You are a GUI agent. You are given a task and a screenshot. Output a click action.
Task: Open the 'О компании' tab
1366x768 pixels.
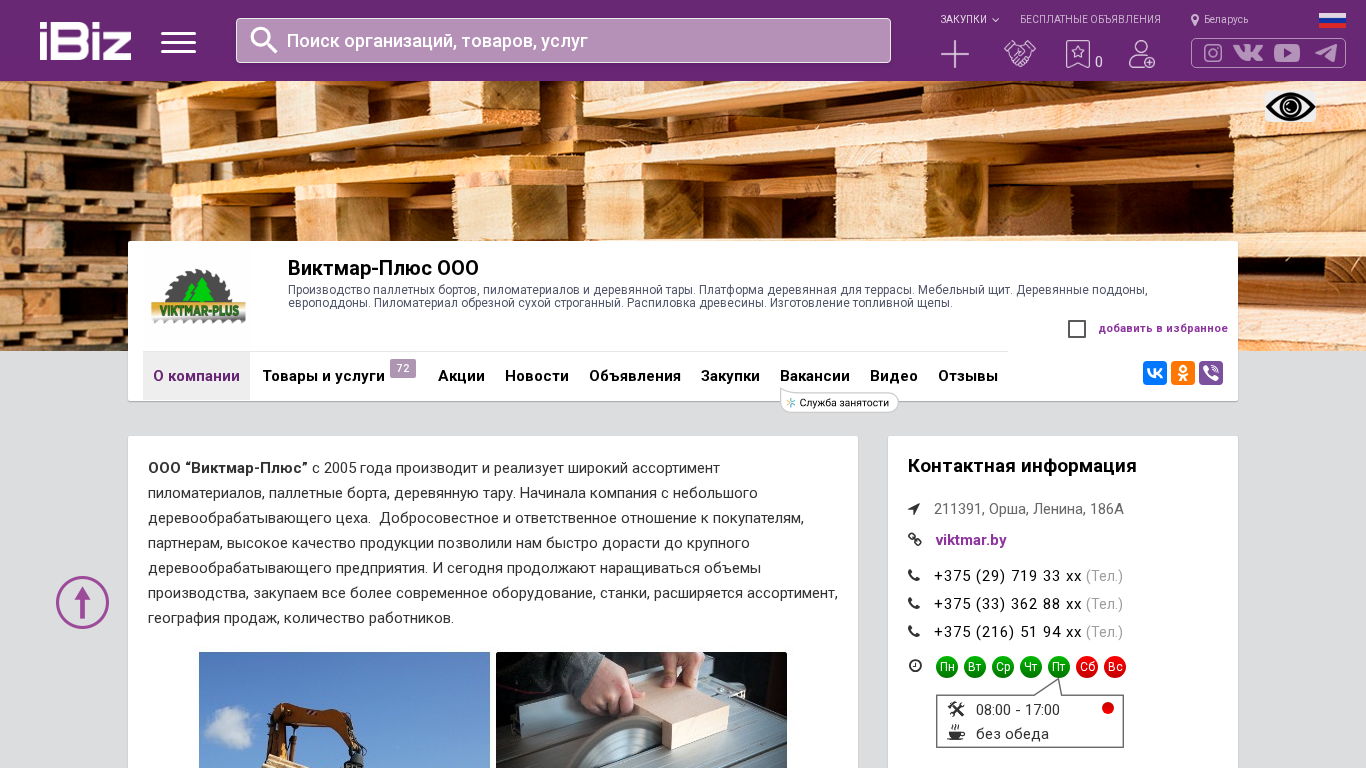(196, 376)
